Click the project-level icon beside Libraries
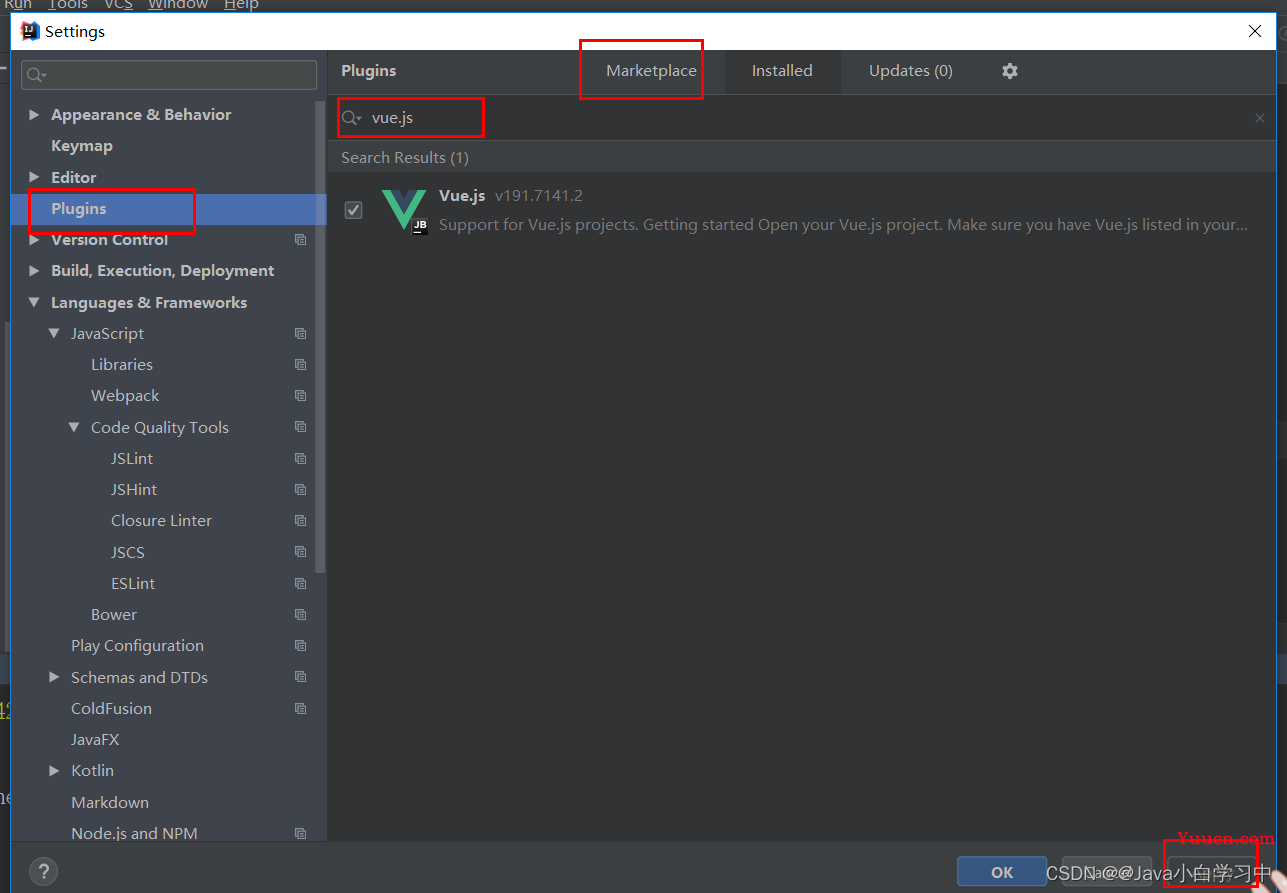This screenshot has width=1287, height=893. [300, 365]
